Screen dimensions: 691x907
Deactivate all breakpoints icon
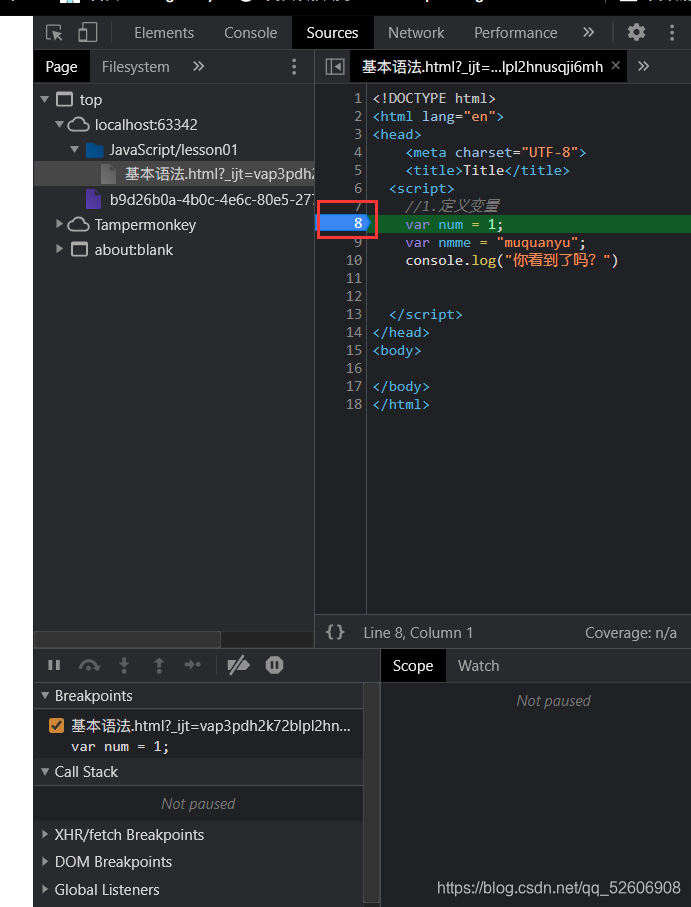coord(238,665)
